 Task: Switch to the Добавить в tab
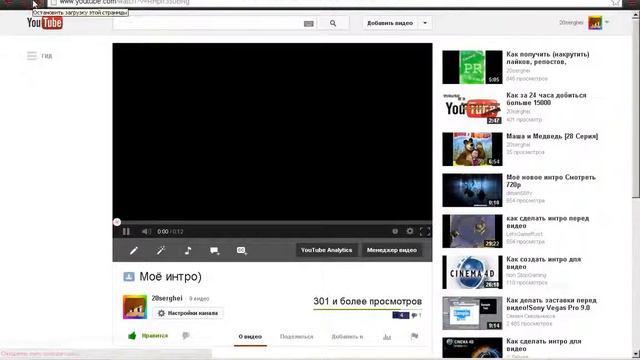(x=347, y=337)
